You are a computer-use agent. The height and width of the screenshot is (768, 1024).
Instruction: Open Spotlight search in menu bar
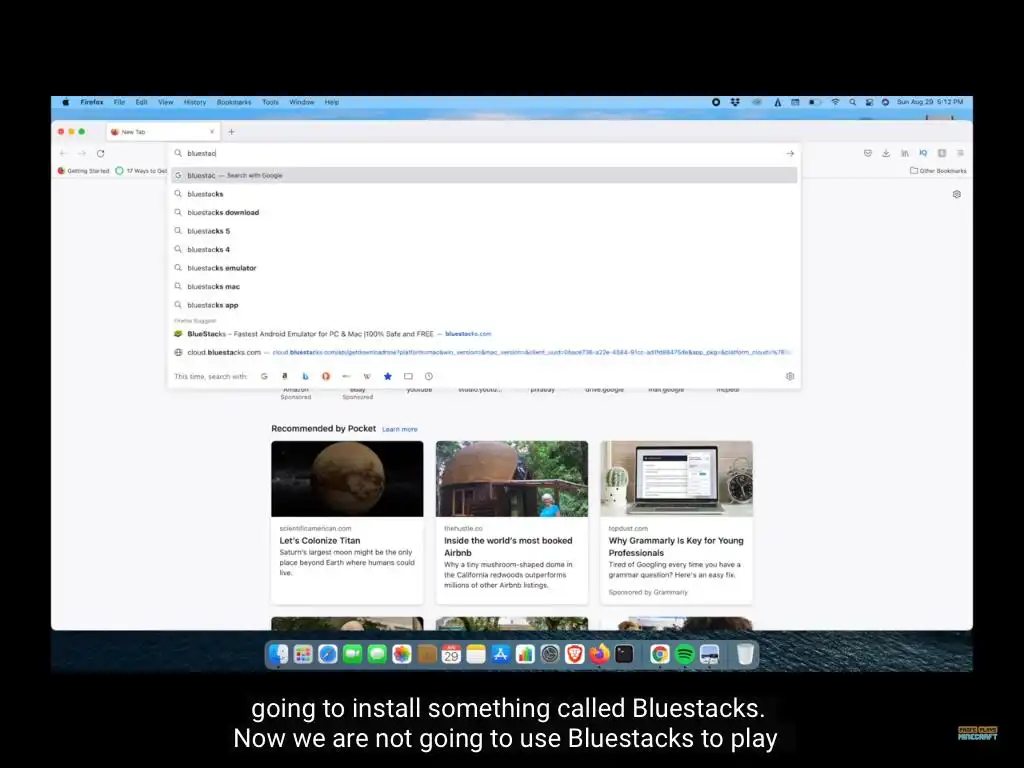click(852, 103)
